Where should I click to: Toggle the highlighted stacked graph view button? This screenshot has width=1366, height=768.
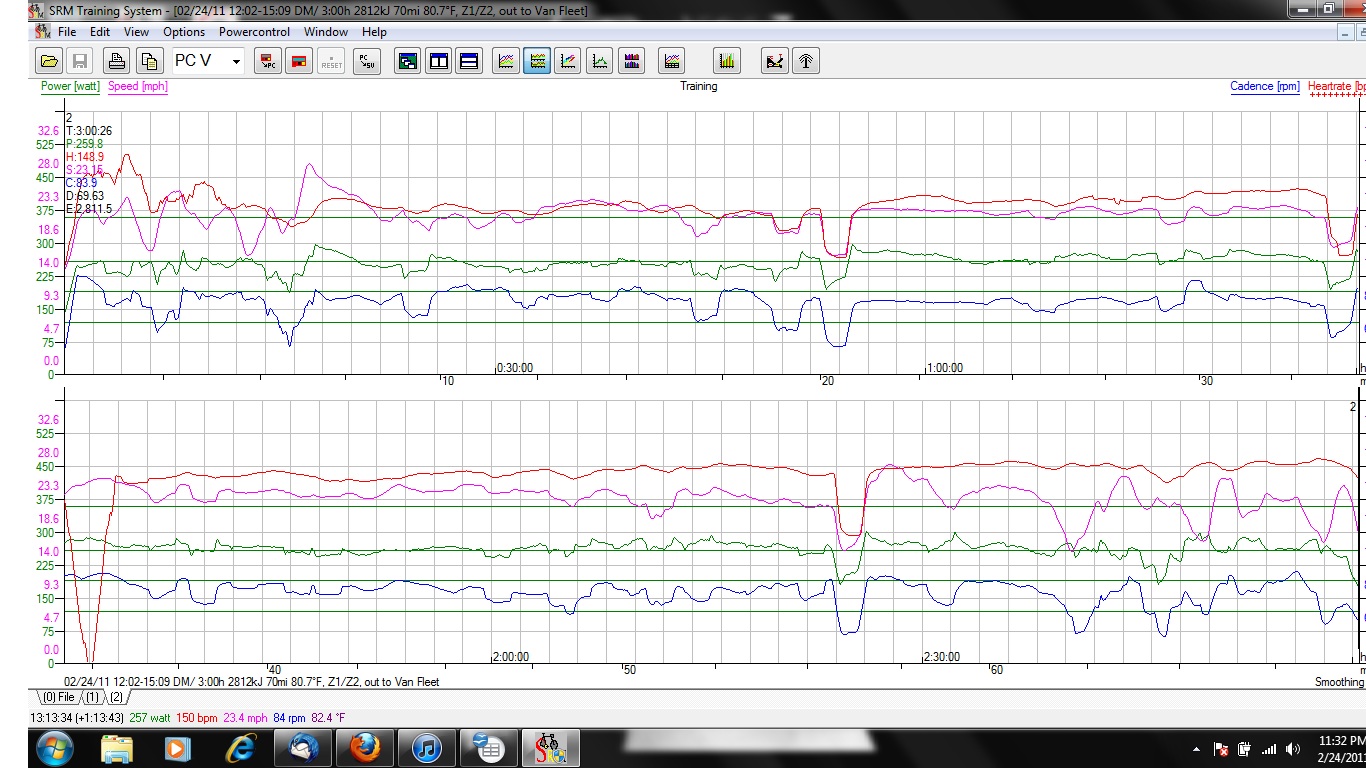(537, 61)
